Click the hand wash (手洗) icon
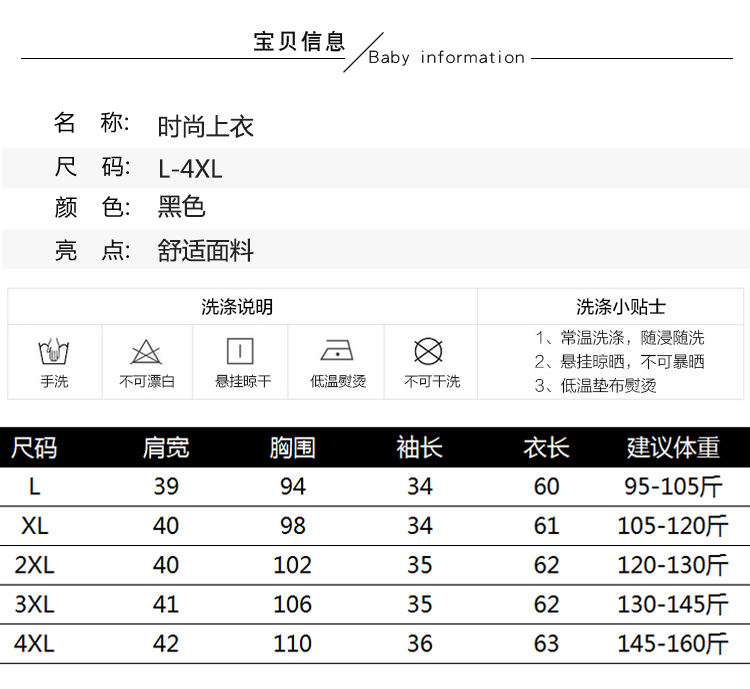The width and height of the screenshot is (750, 689). tap(54, 352)
